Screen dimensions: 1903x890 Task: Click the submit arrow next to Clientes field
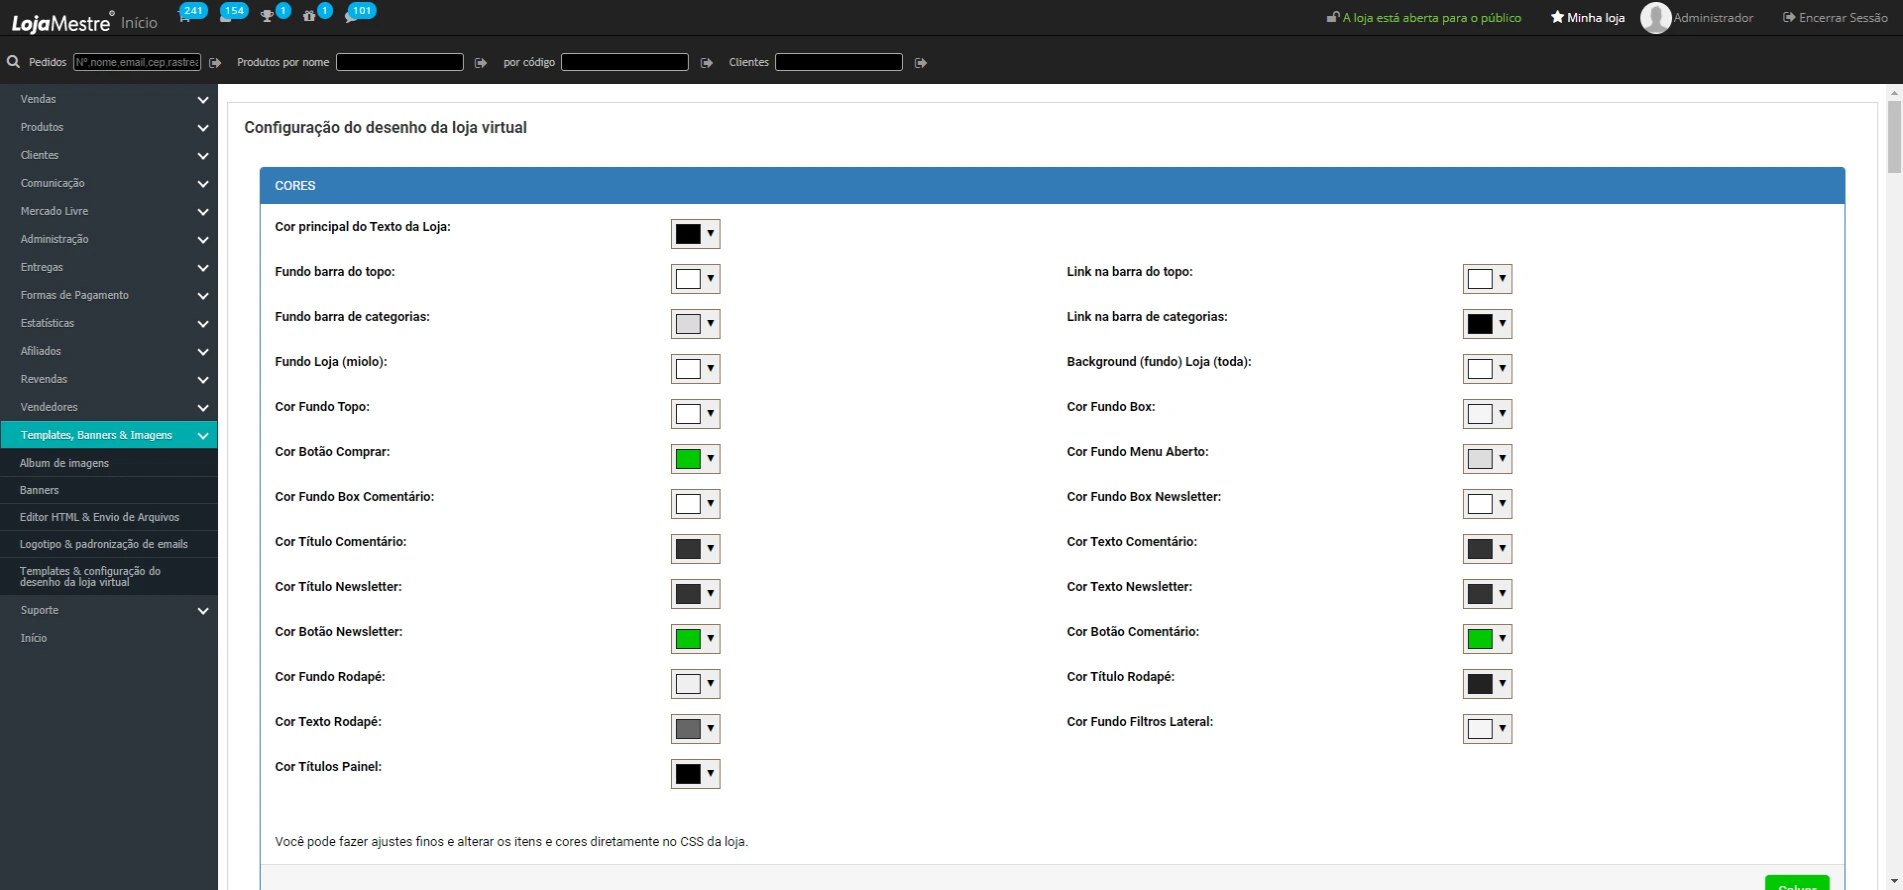pyautogui.click(x=921, y=63)
